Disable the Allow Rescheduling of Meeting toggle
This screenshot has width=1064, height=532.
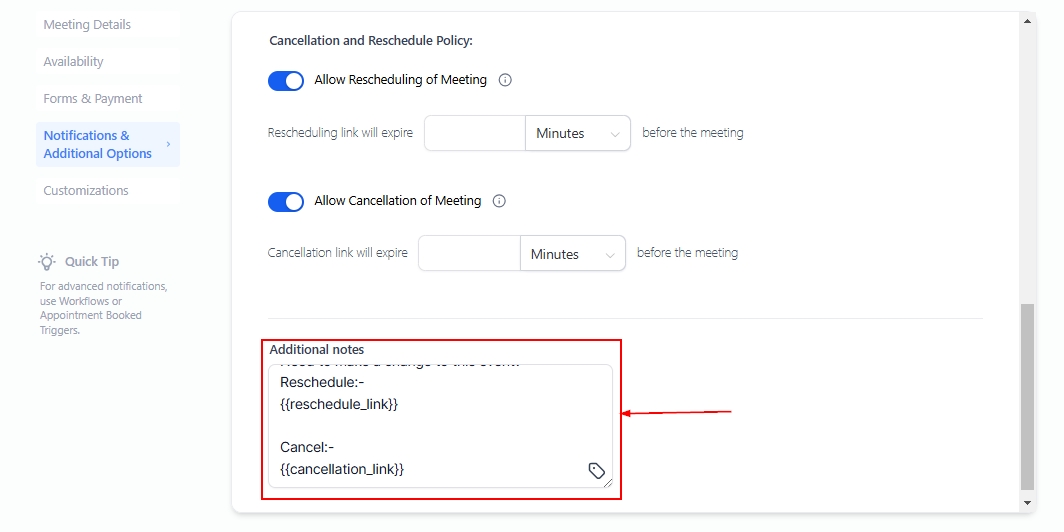[286, 81]
